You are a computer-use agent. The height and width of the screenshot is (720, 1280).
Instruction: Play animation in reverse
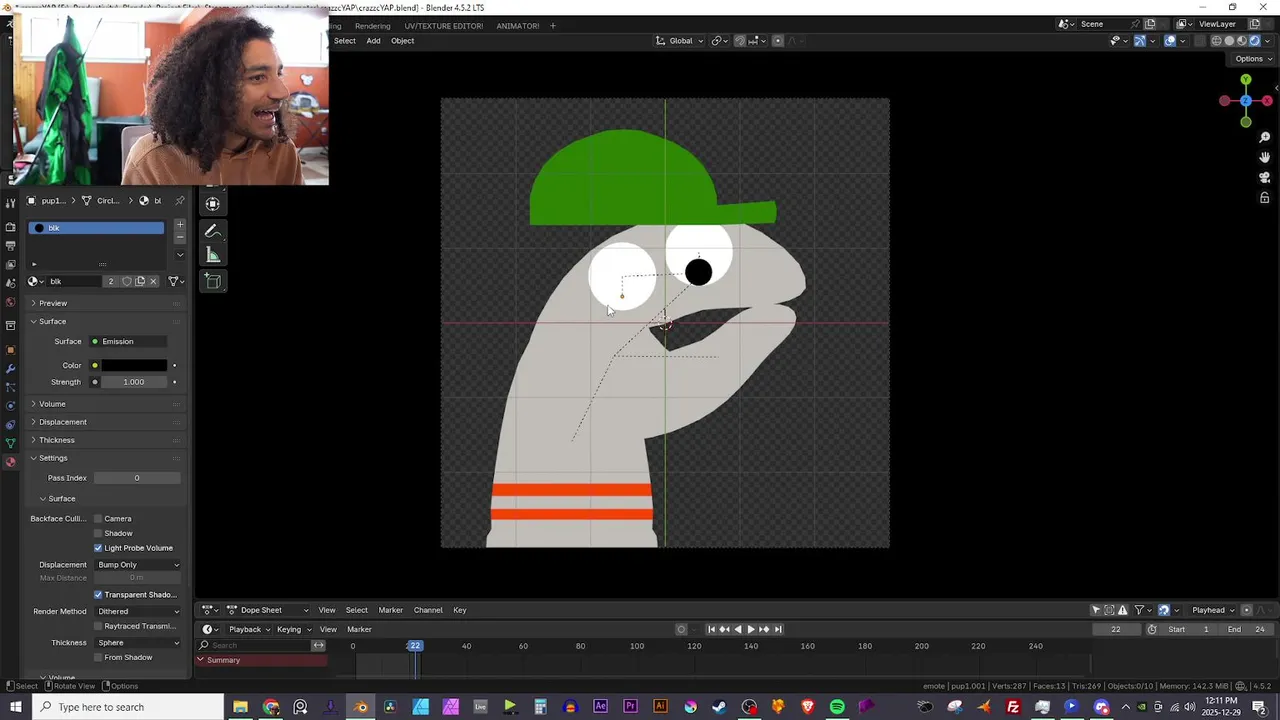coord(738,629)
